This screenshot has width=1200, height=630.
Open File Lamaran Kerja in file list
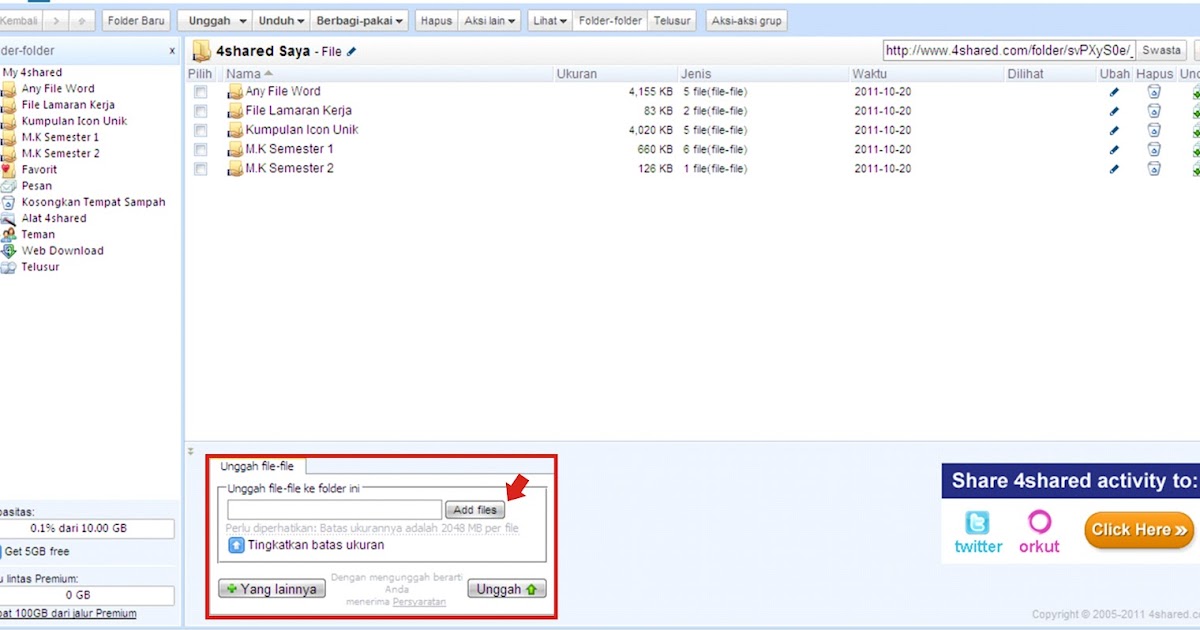(x=299, y=111)
